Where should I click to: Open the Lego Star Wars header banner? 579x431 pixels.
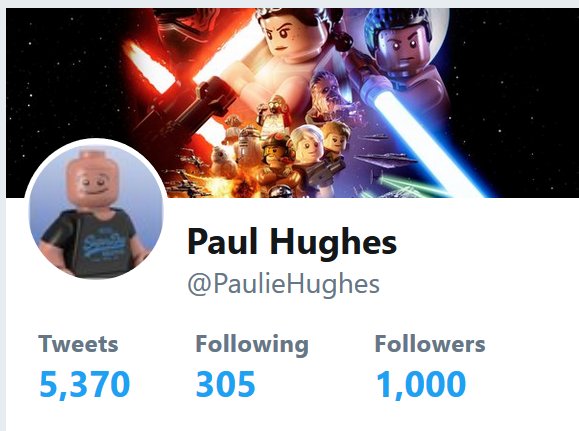click(x=292, y=103)
